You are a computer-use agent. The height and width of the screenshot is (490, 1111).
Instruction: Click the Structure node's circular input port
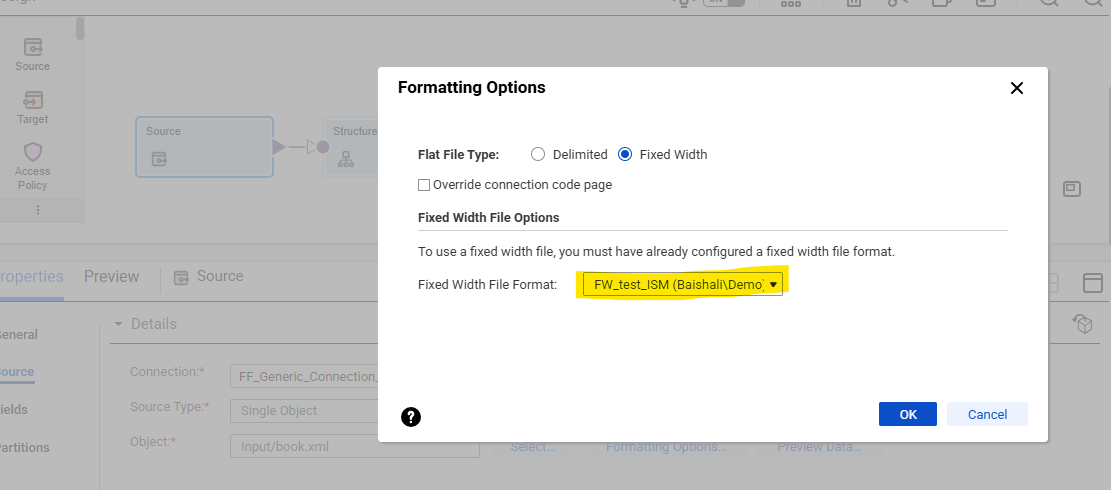323,147
